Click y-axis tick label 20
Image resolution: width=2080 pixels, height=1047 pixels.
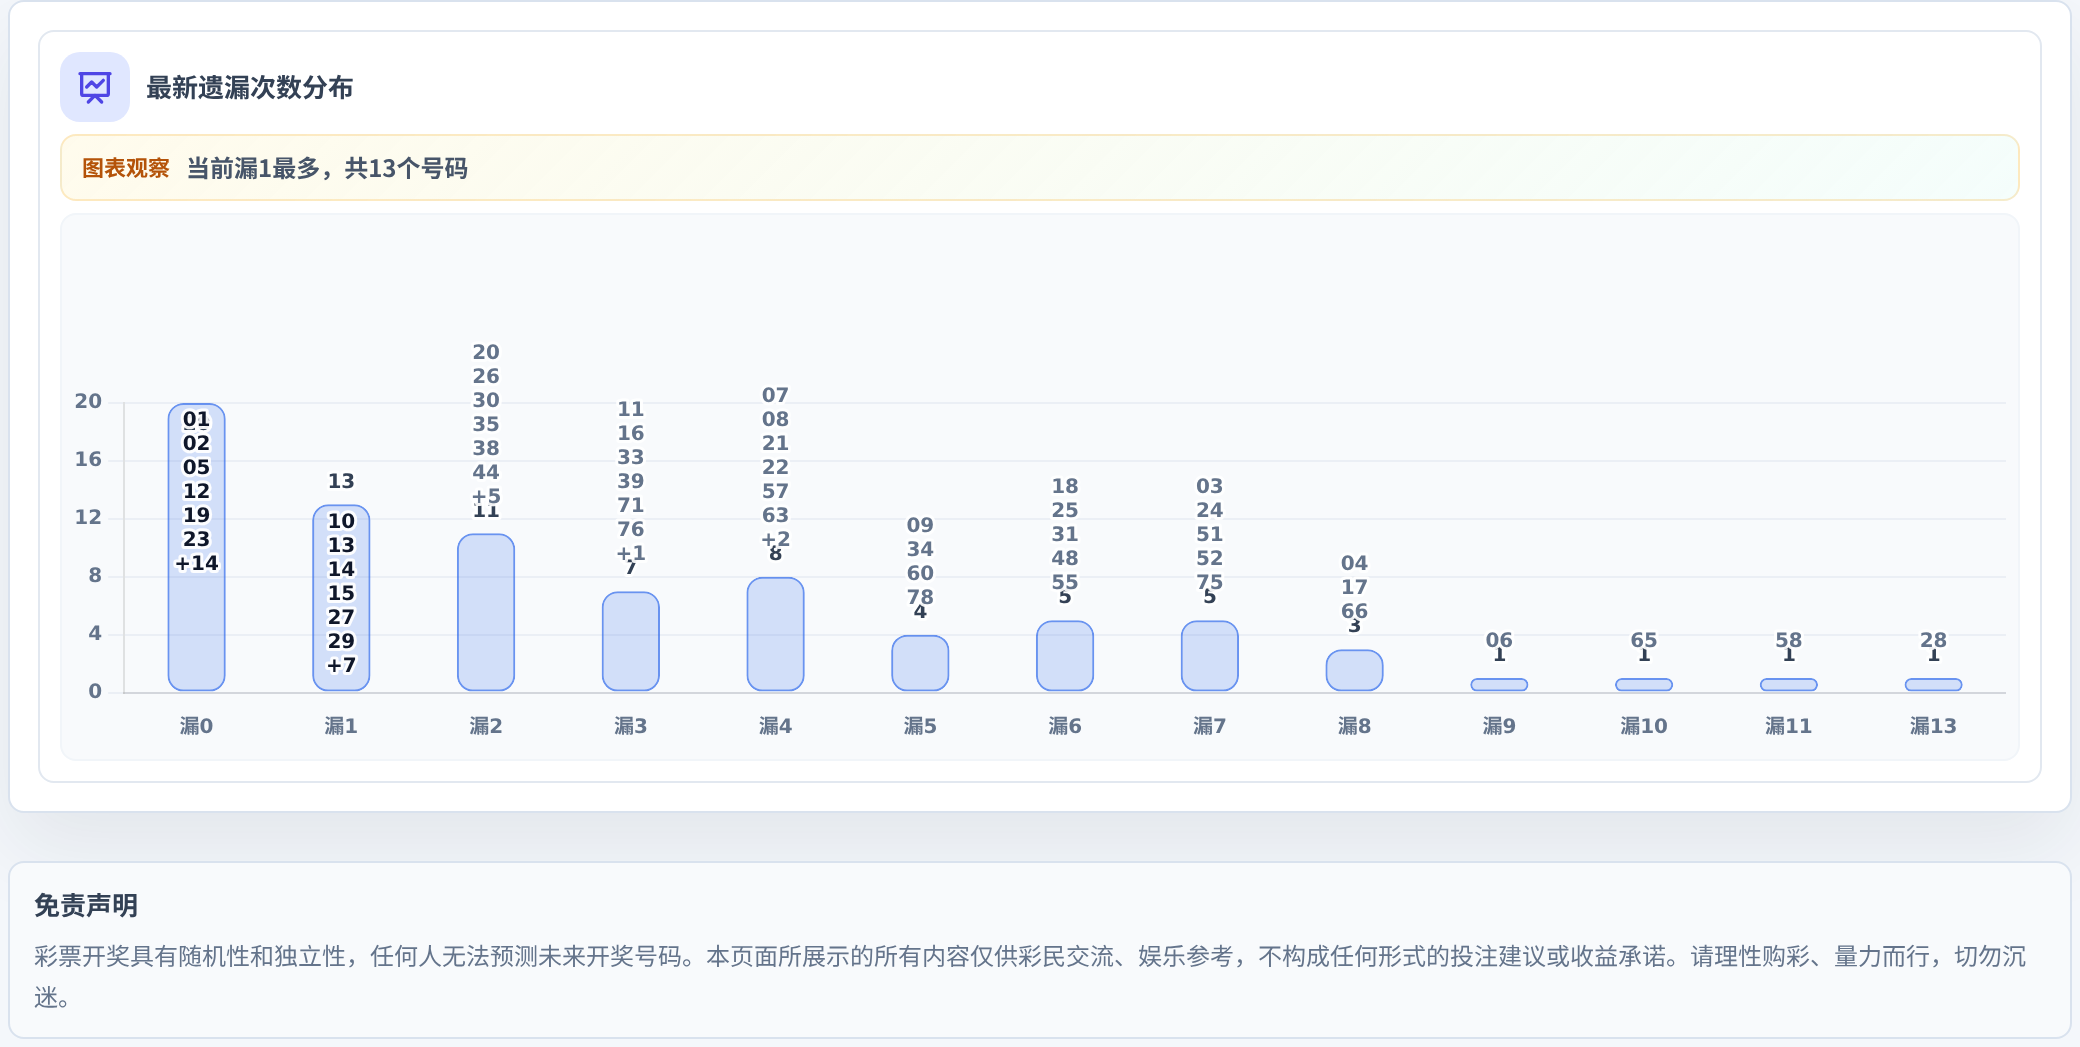coord(88,401)
